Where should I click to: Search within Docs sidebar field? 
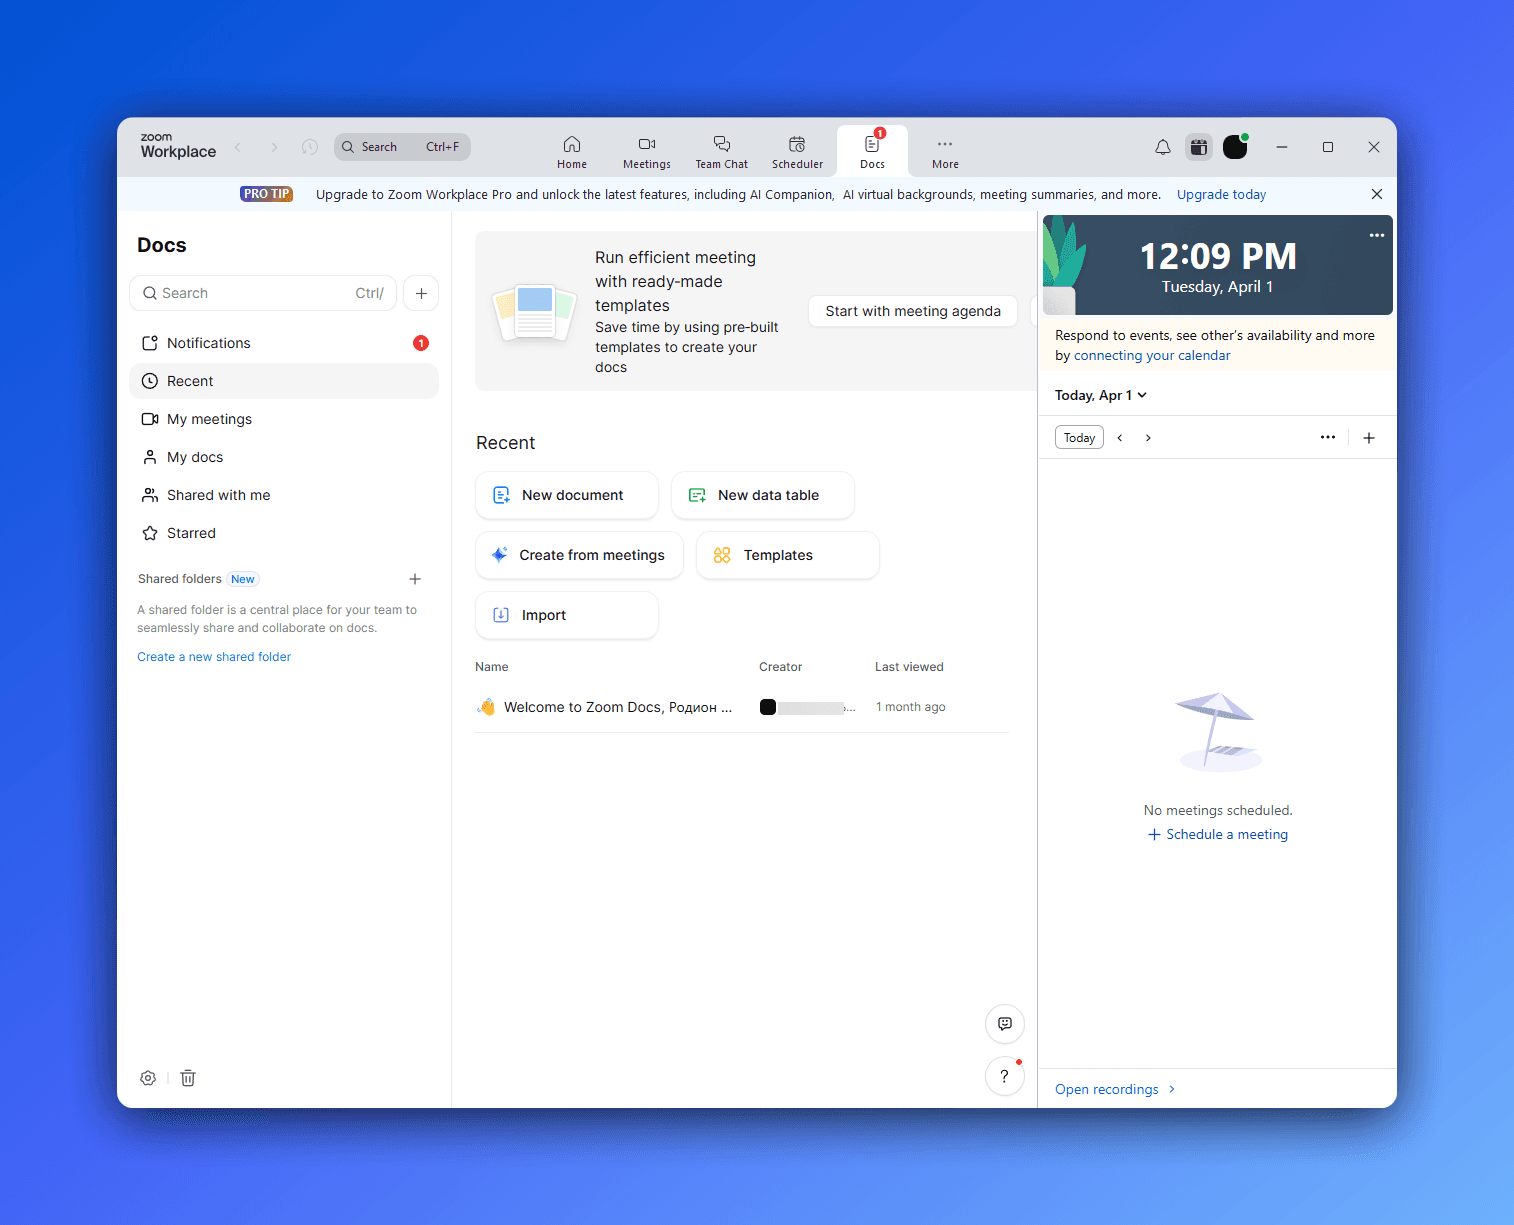[263, 293]
